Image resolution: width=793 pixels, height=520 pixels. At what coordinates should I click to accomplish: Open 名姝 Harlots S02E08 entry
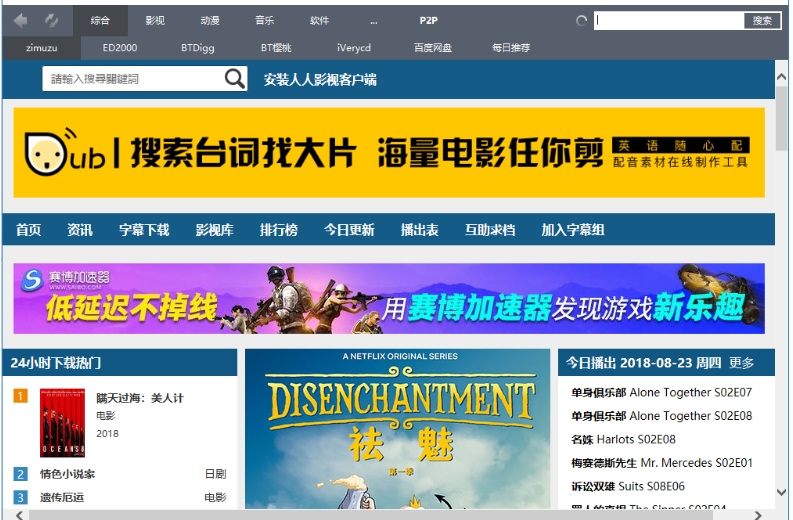624,439
